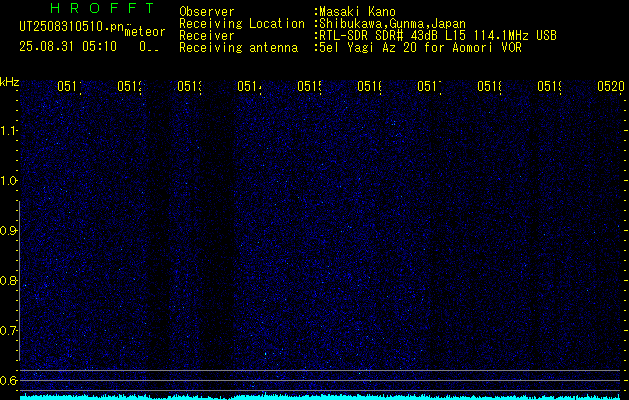
Task: Click the 0518 time marker
Action: point(489,86)
